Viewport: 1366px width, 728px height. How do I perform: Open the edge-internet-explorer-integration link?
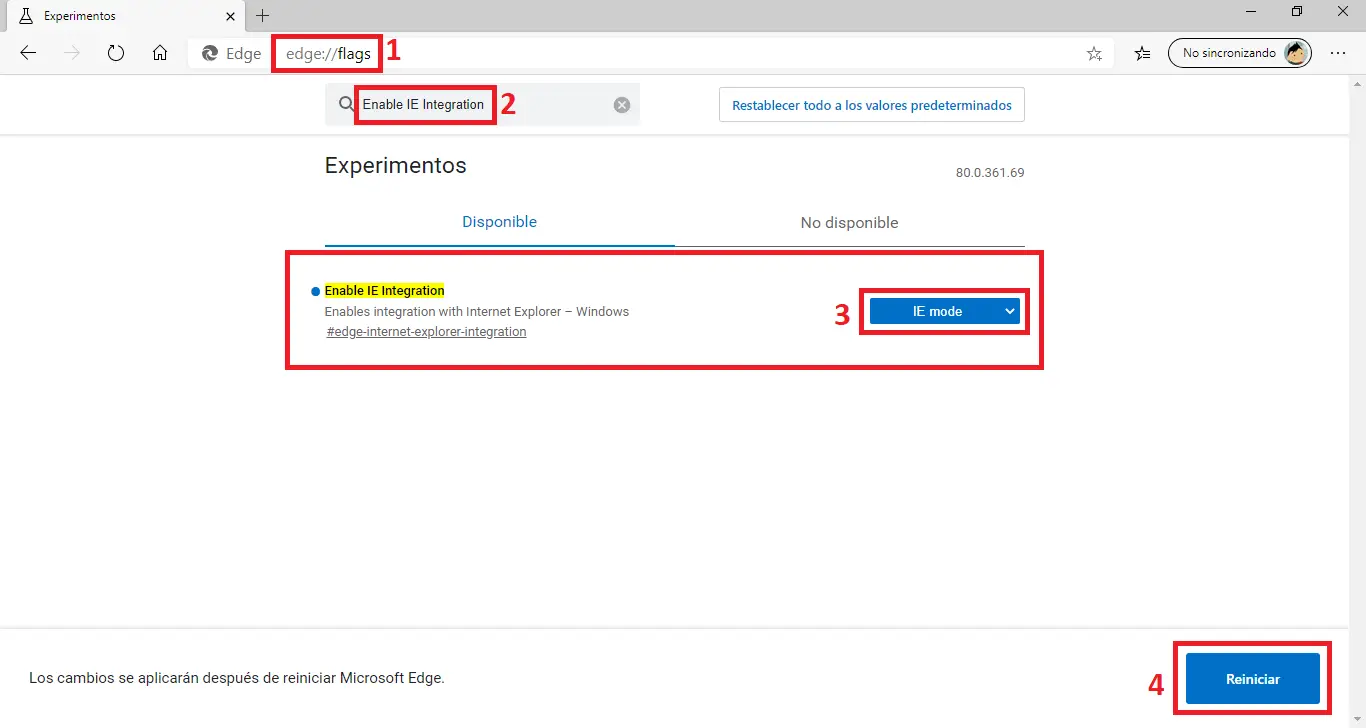[426, 331]
